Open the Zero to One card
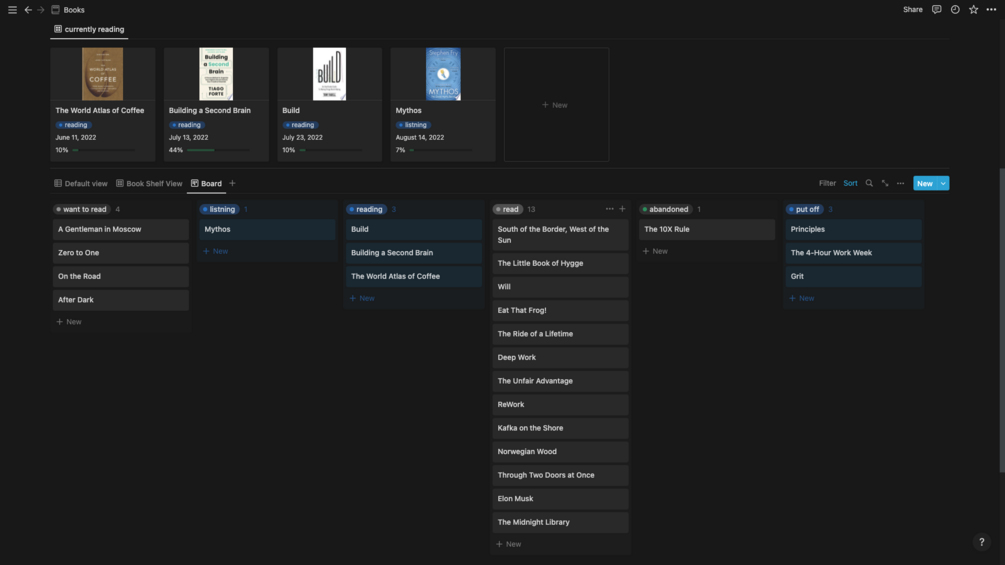The image size is (1005, 565). coord(120,253)
